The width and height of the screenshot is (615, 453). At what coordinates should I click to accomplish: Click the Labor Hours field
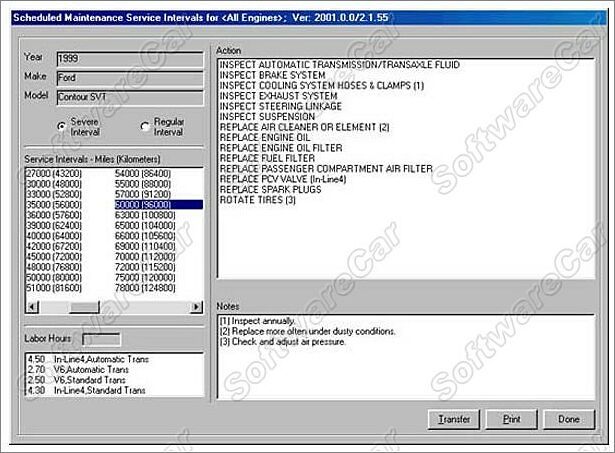point(102,340)
